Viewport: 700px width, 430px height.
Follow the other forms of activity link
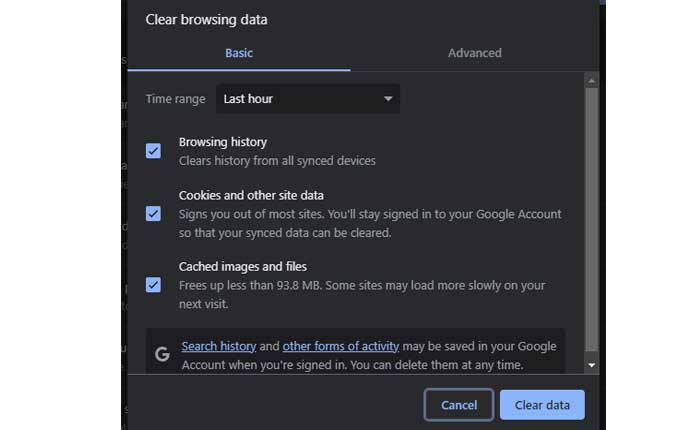coord(341,346)
